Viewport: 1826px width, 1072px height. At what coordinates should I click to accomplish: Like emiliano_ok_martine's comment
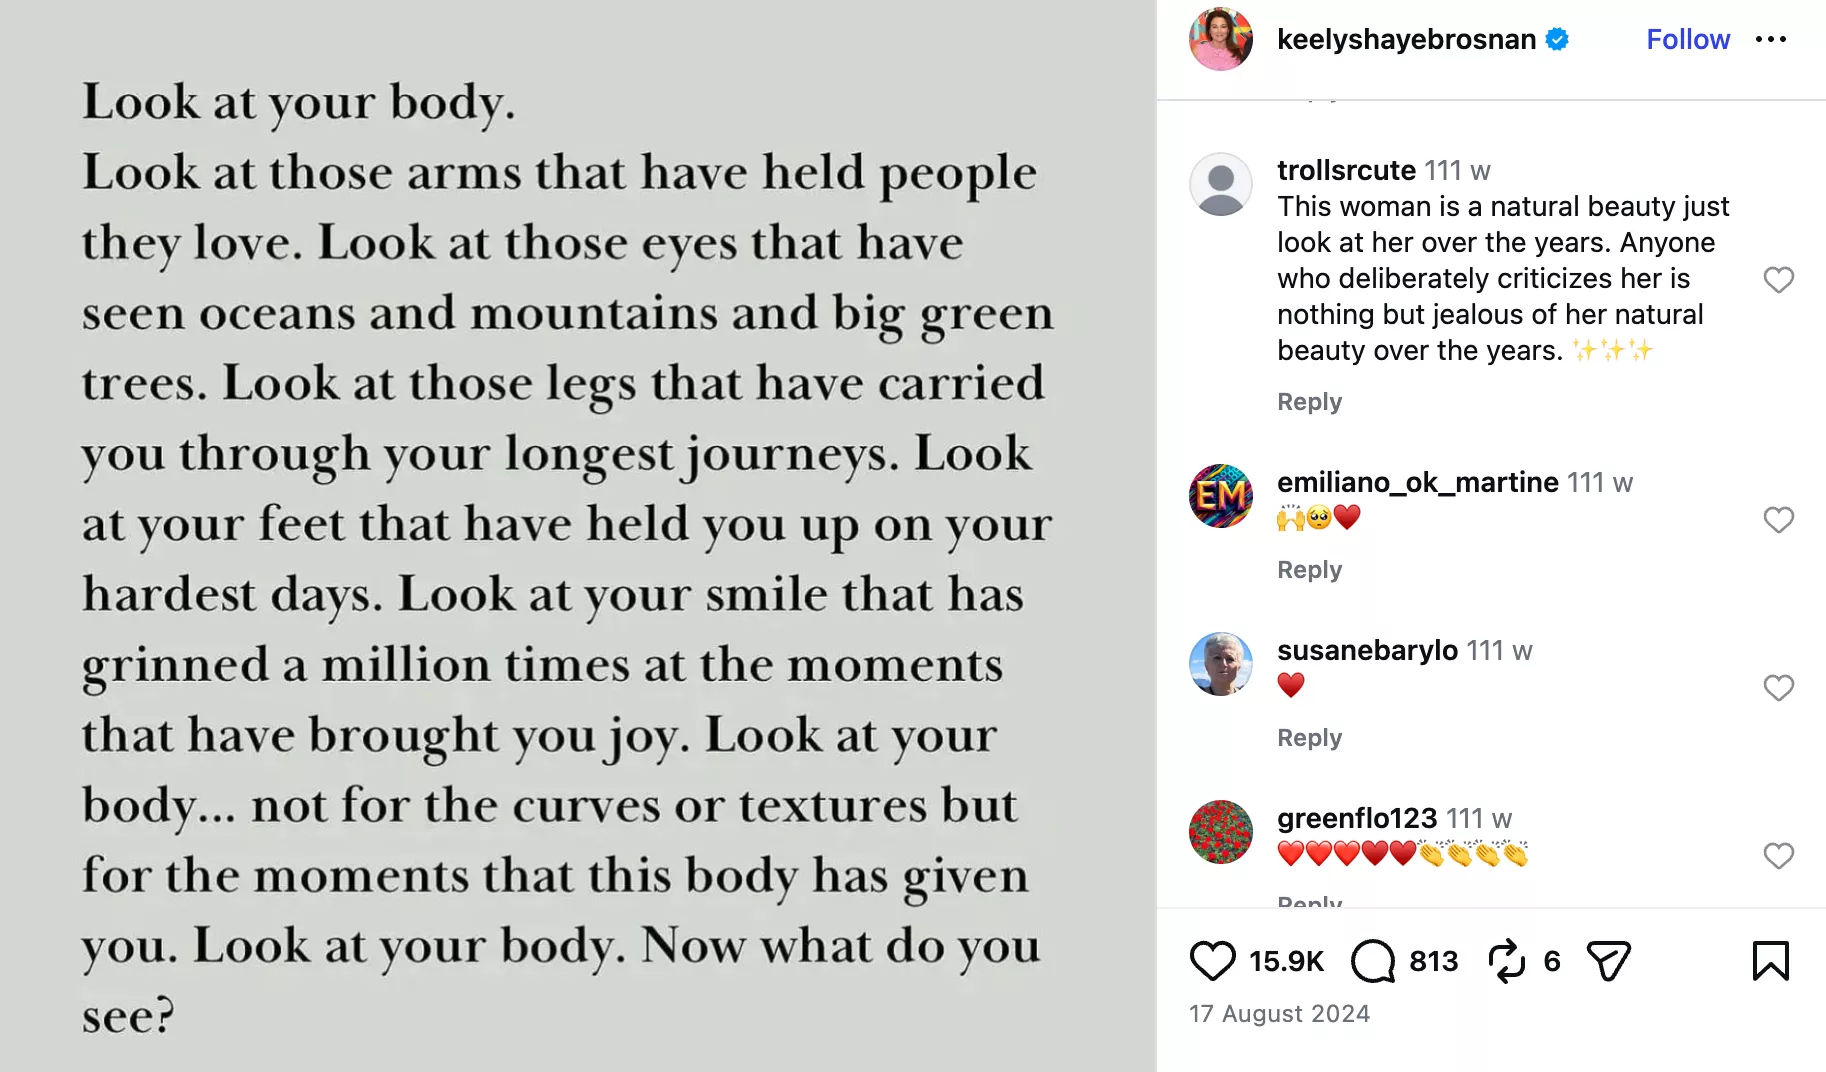(x=1778, y=519)
